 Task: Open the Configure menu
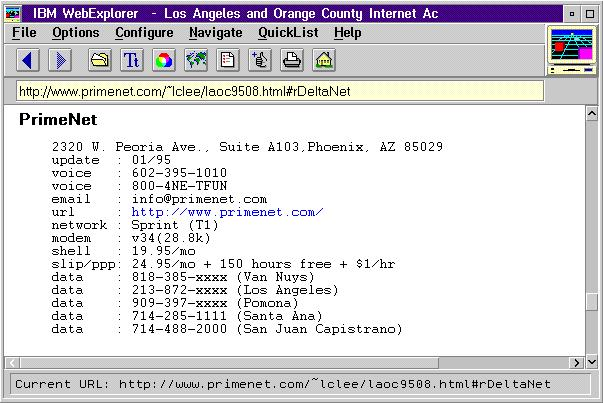pos(144,33)
